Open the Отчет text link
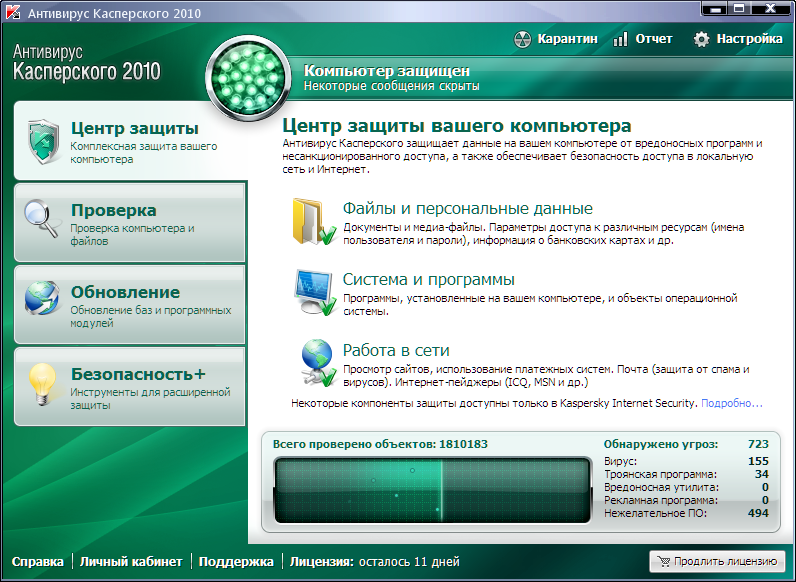The width and height of the screenshot is (796, 582). pyautogui.click(x=654, y=39)
